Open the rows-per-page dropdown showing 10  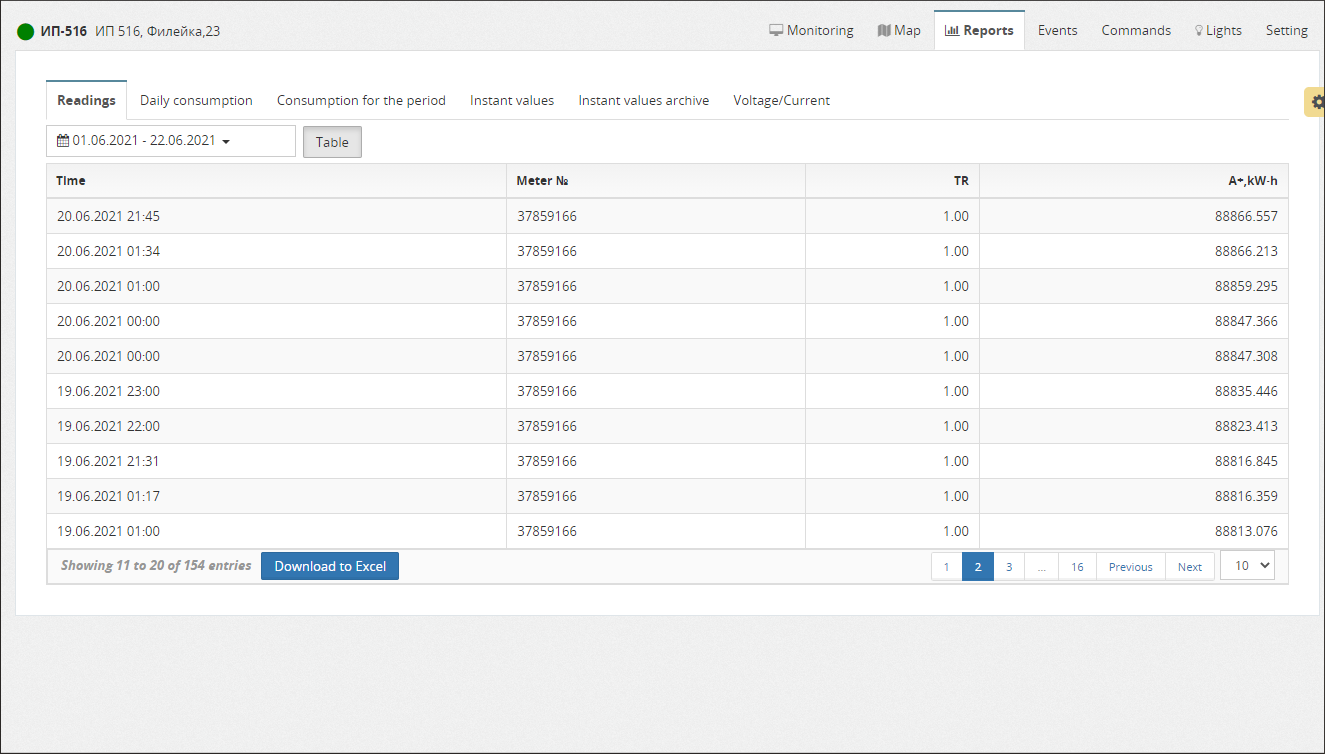point(1247,565)
